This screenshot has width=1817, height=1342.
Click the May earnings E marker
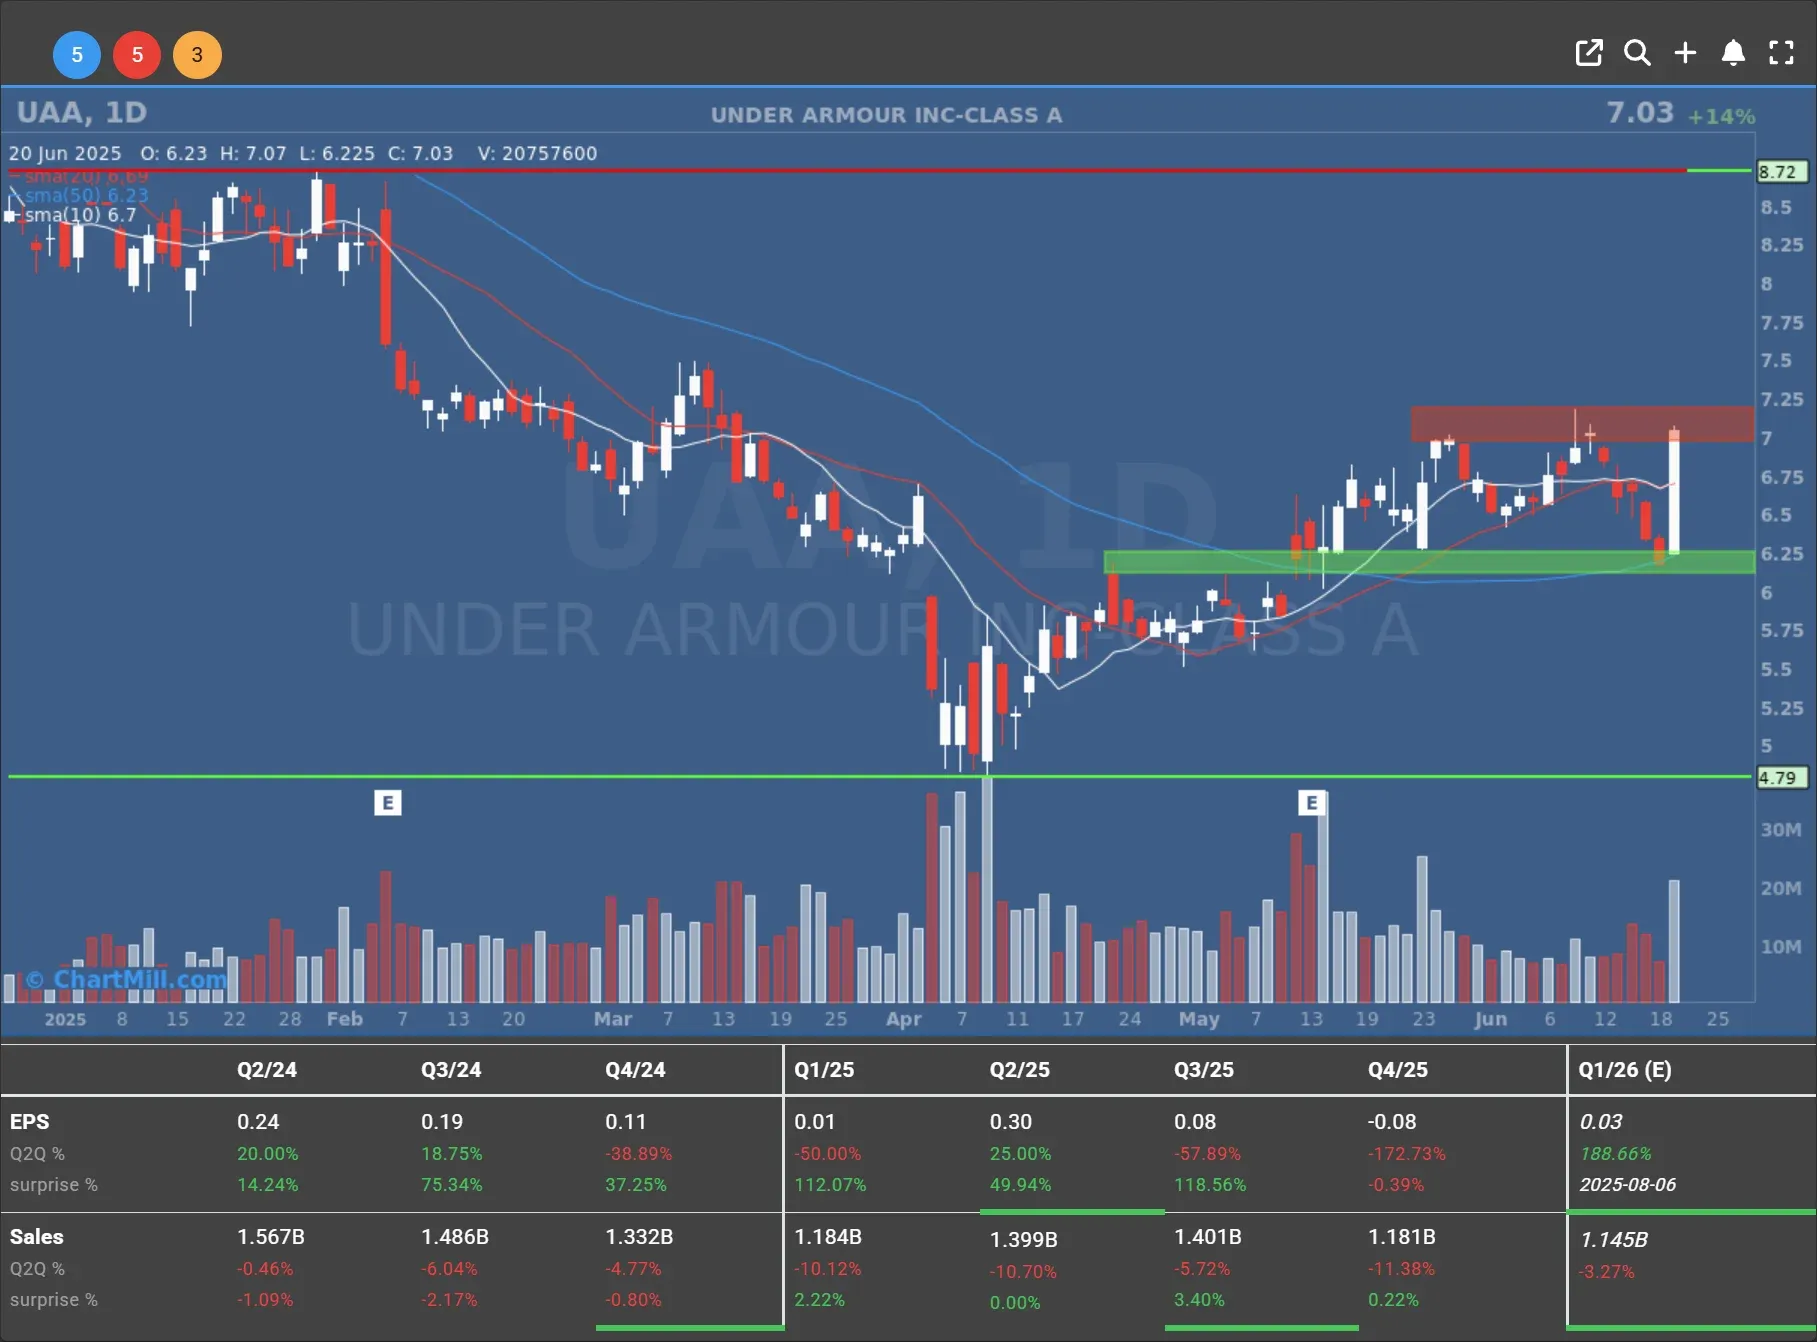[1311, 803]
